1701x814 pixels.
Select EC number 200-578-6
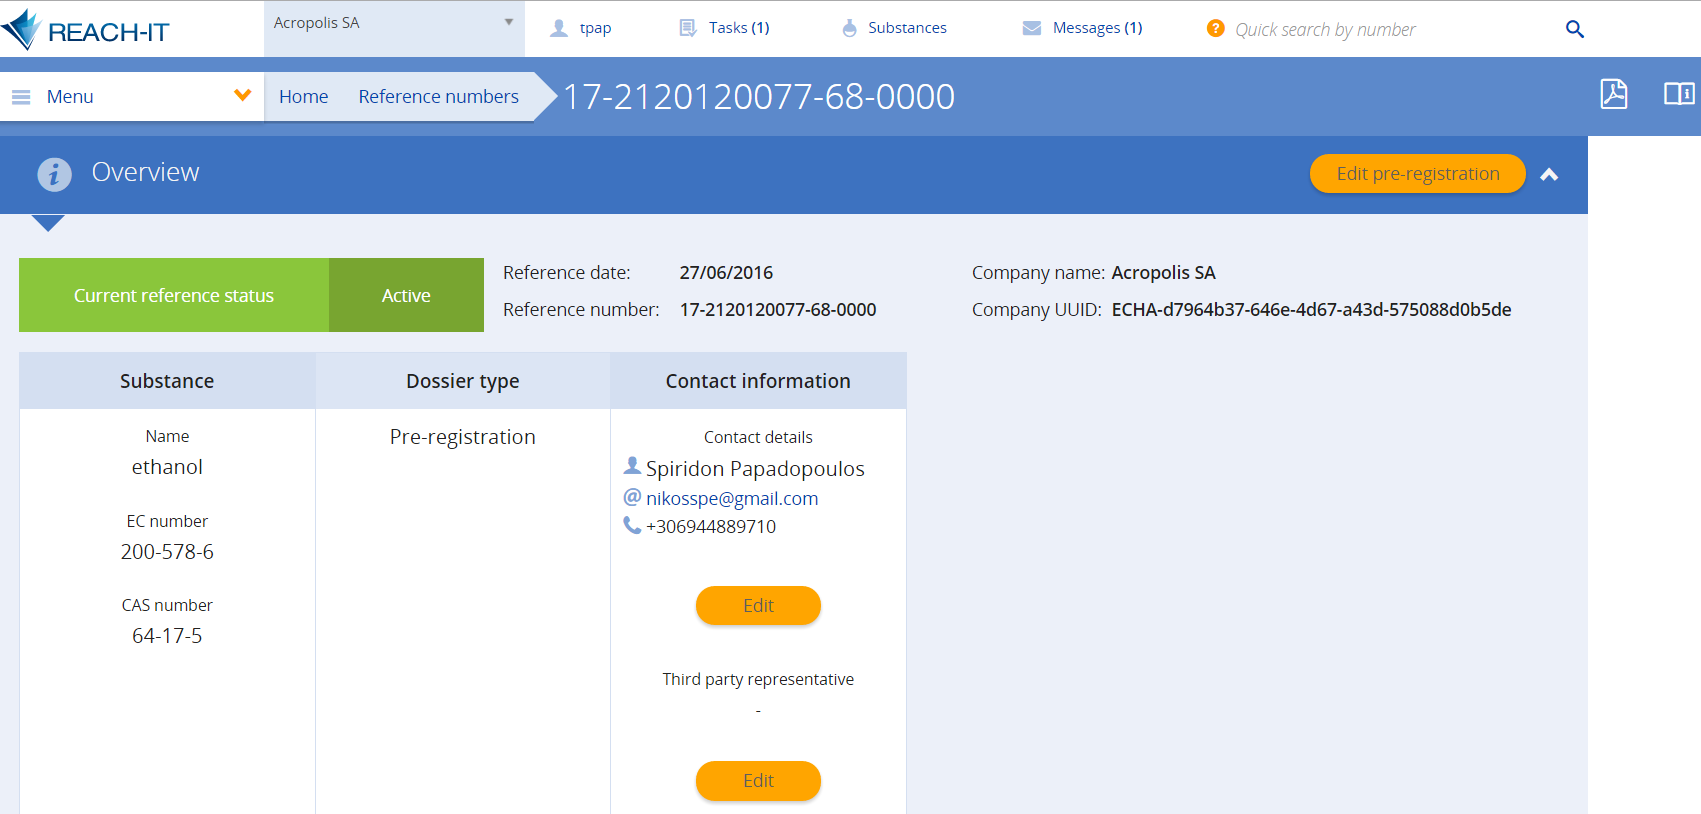point(167,552)
